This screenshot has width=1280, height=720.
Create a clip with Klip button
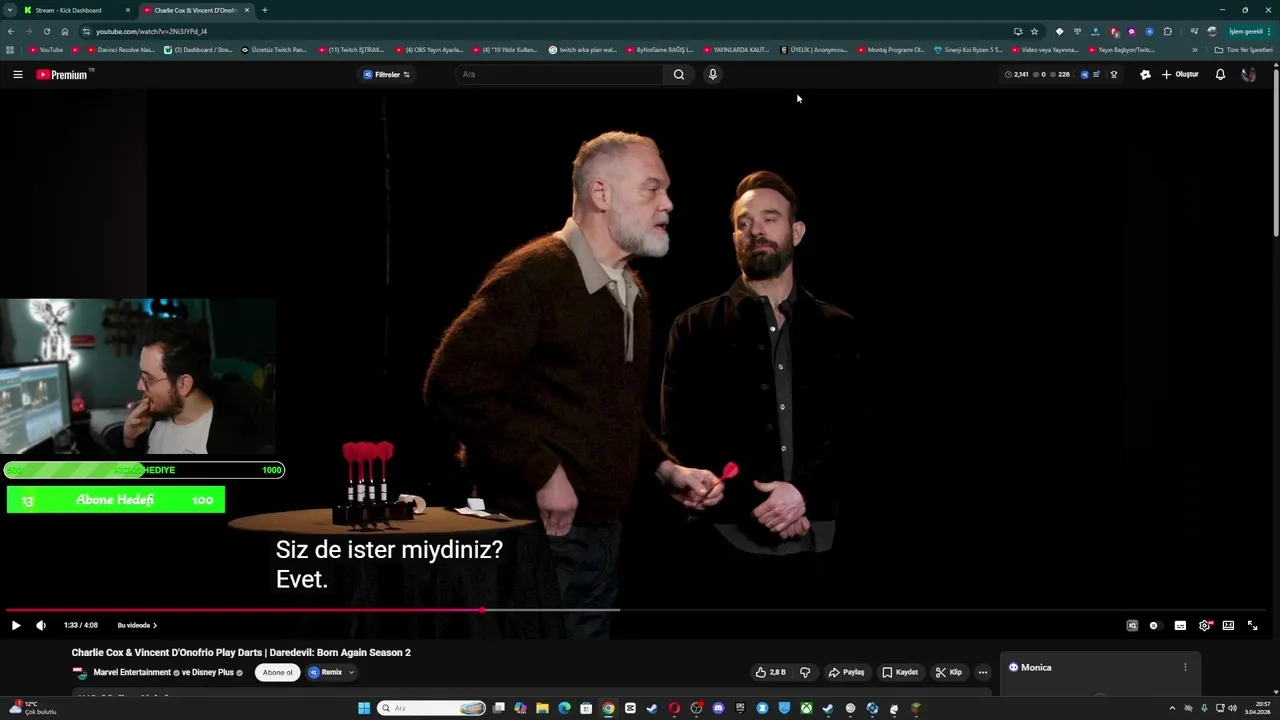pyautogui.click(x=948, y=672)
